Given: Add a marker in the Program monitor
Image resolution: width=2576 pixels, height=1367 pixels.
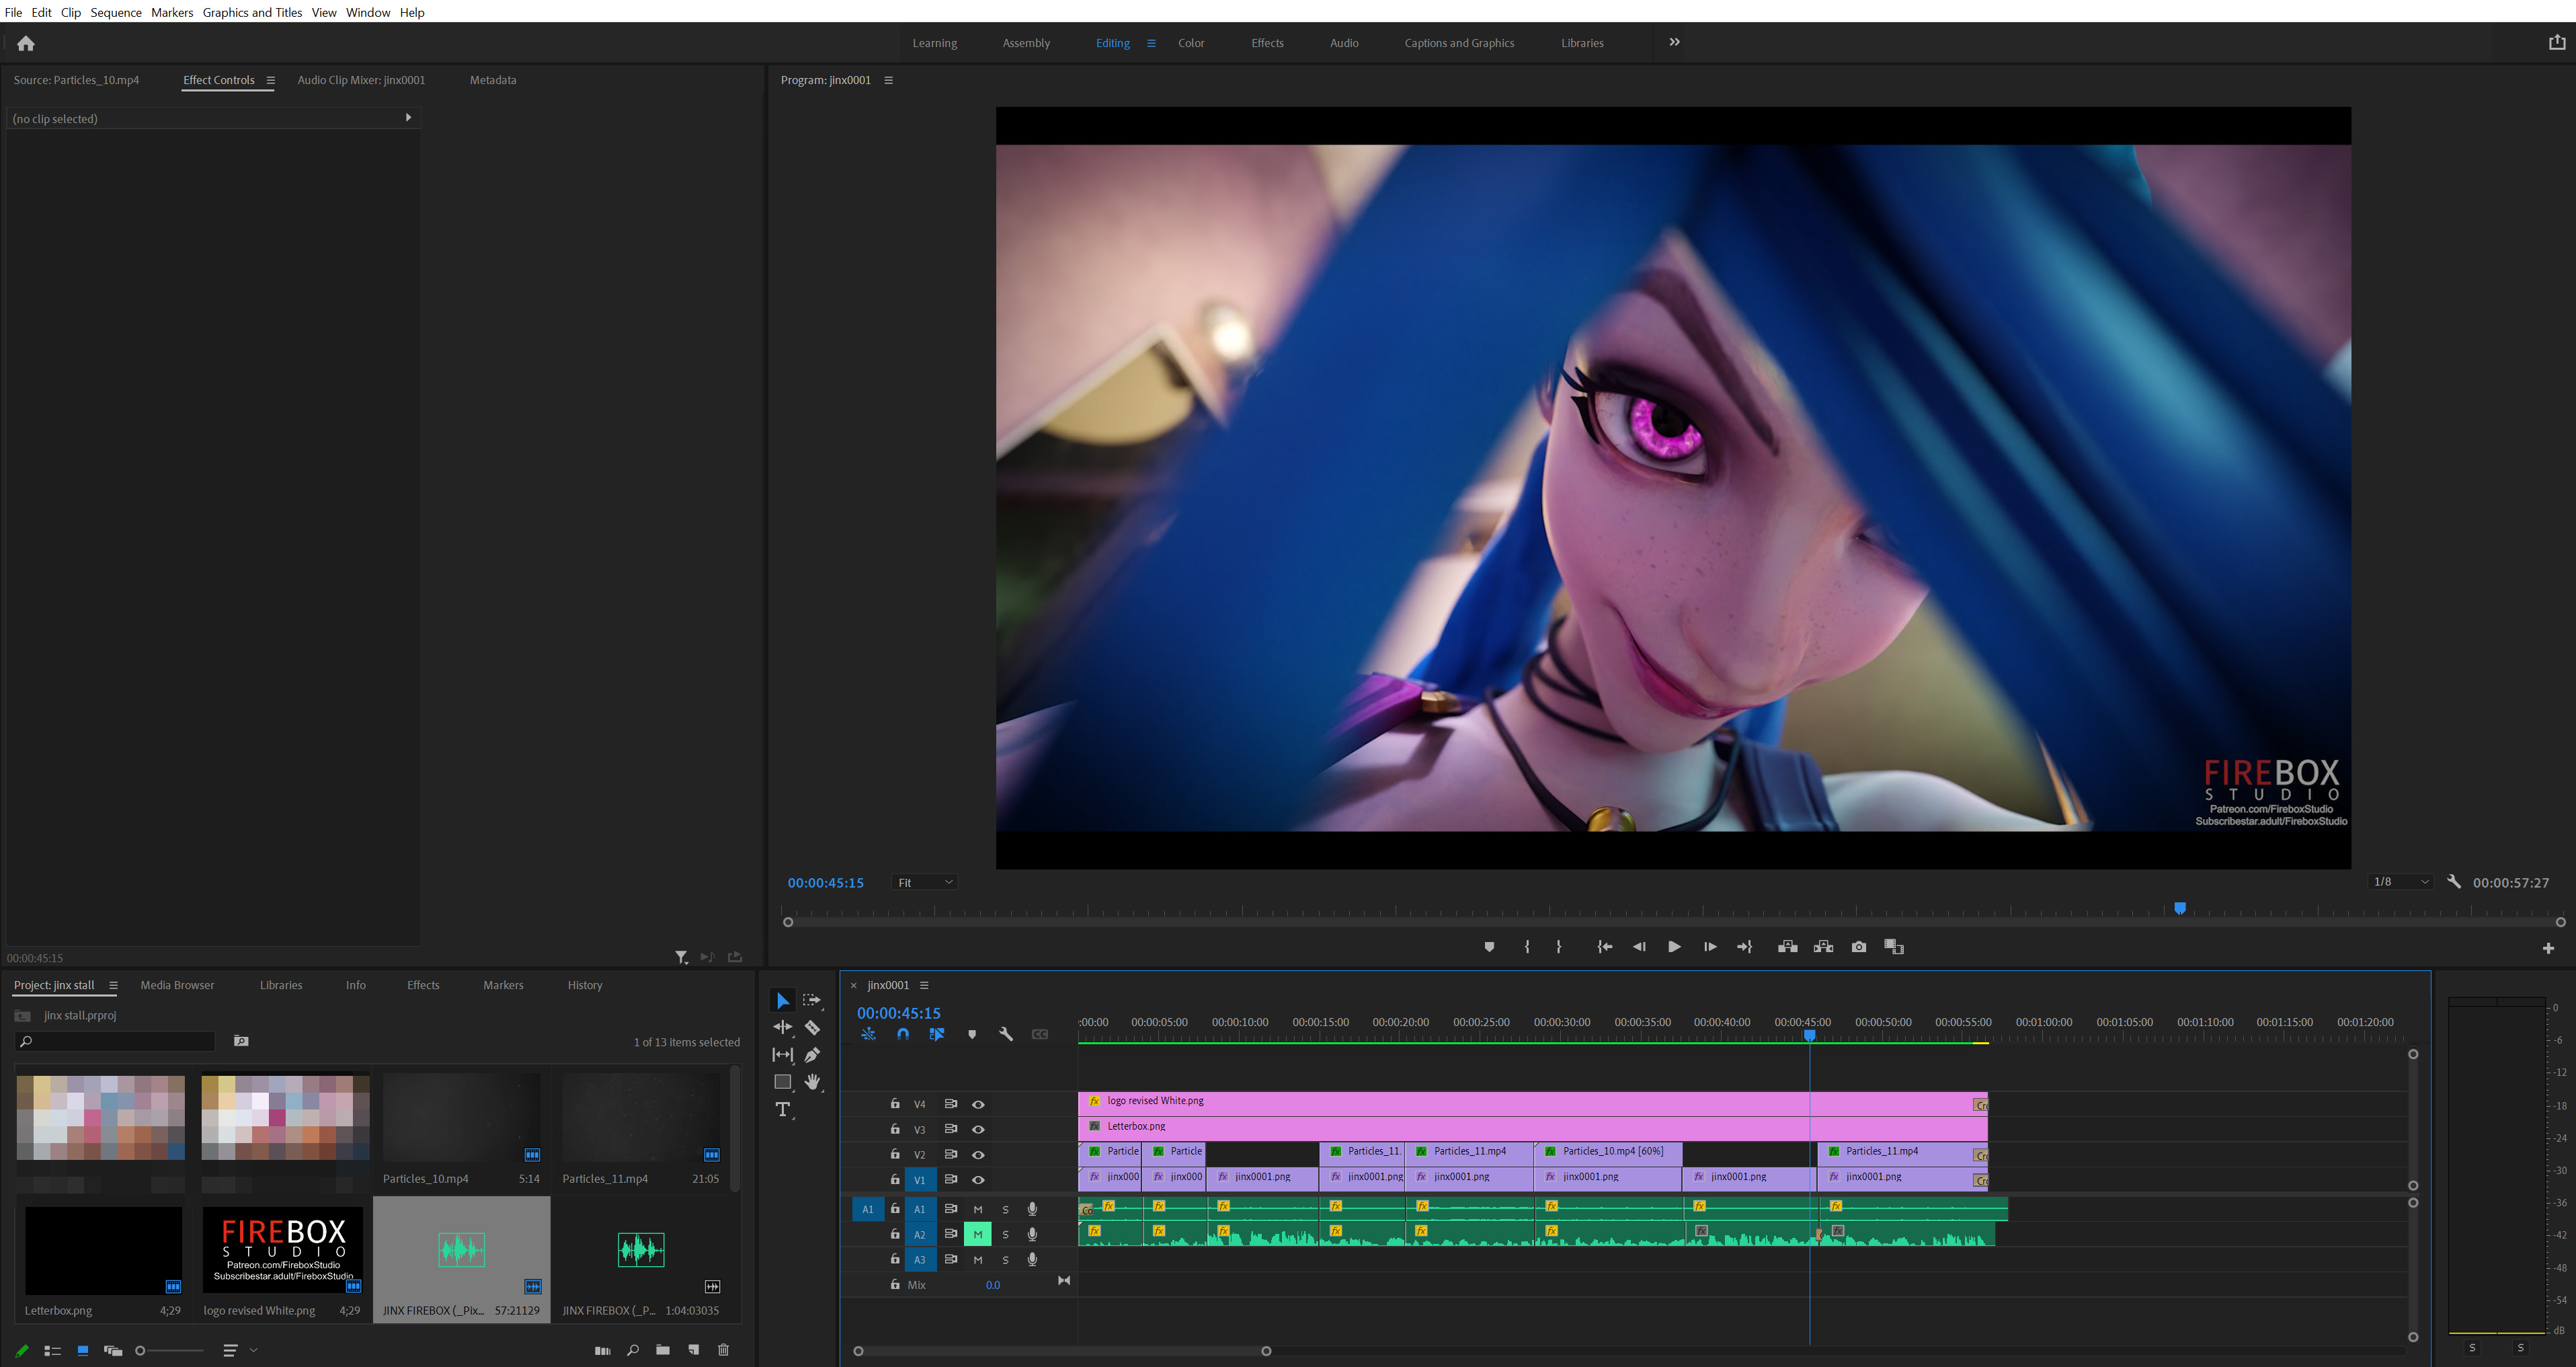Looking at the screenshot, I should click(x=1489, y=947).
